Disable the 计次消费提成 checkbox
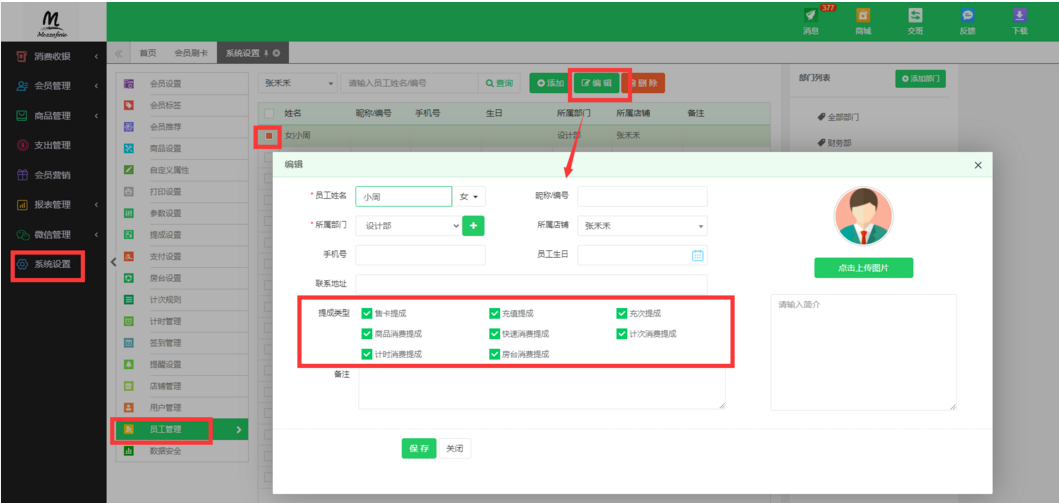Viewport: 1059px width, 503px height. (x=622, y=334)
